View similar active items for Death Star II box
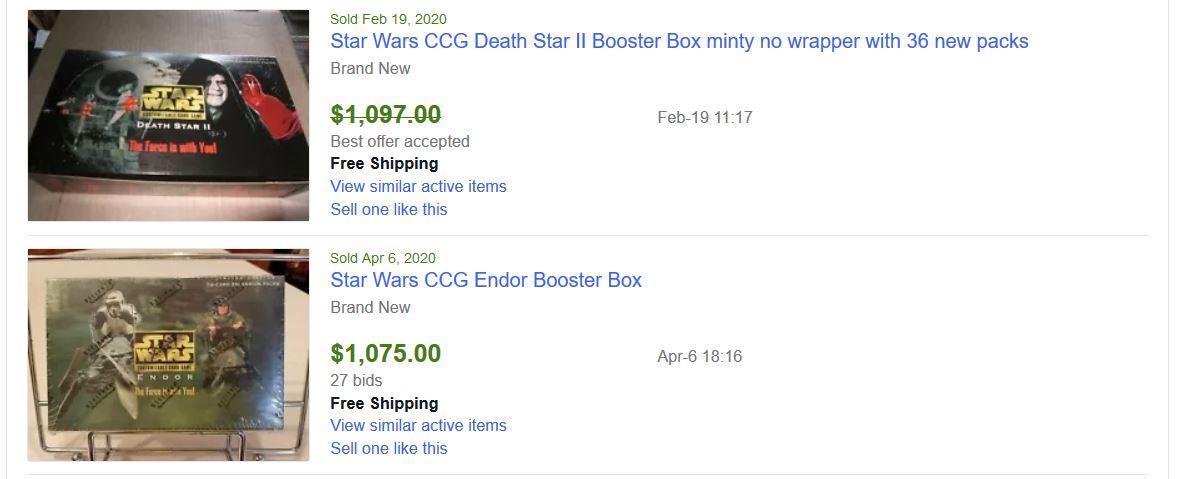1190x479 pixels. click(418, 186)
